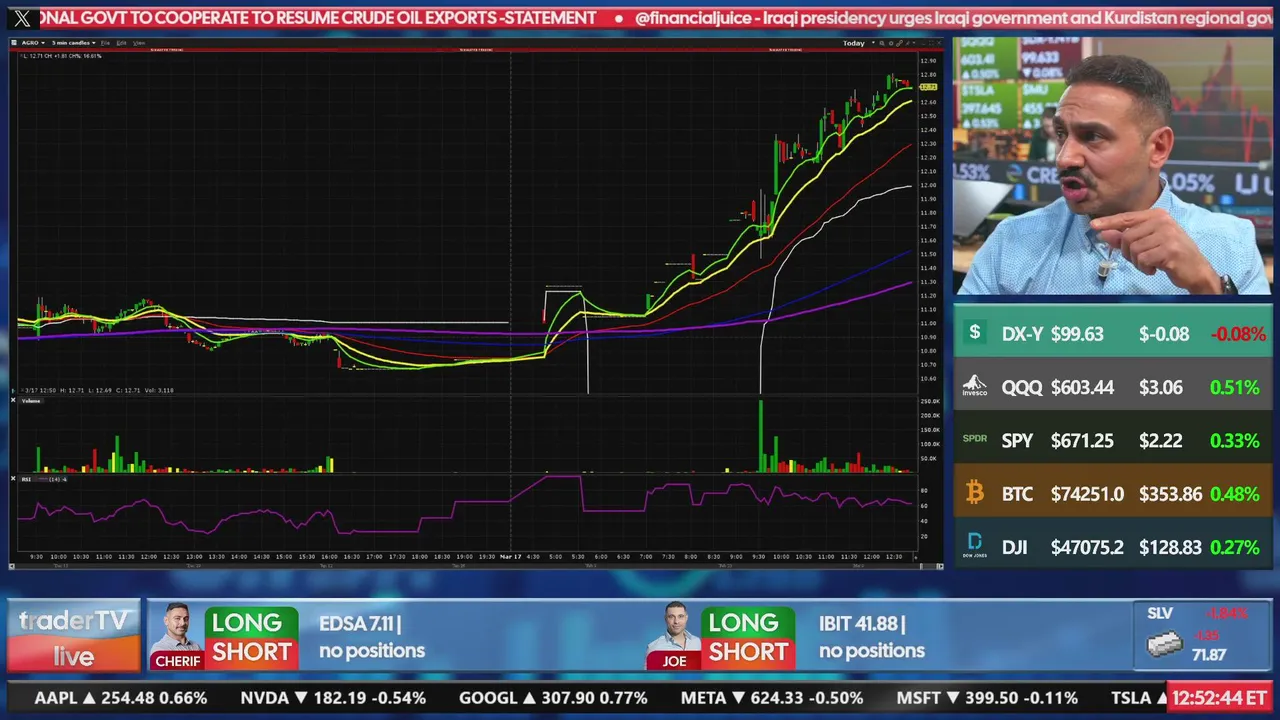
Task: Click the 0.48% change for BTC
Action: (1235, 494)
